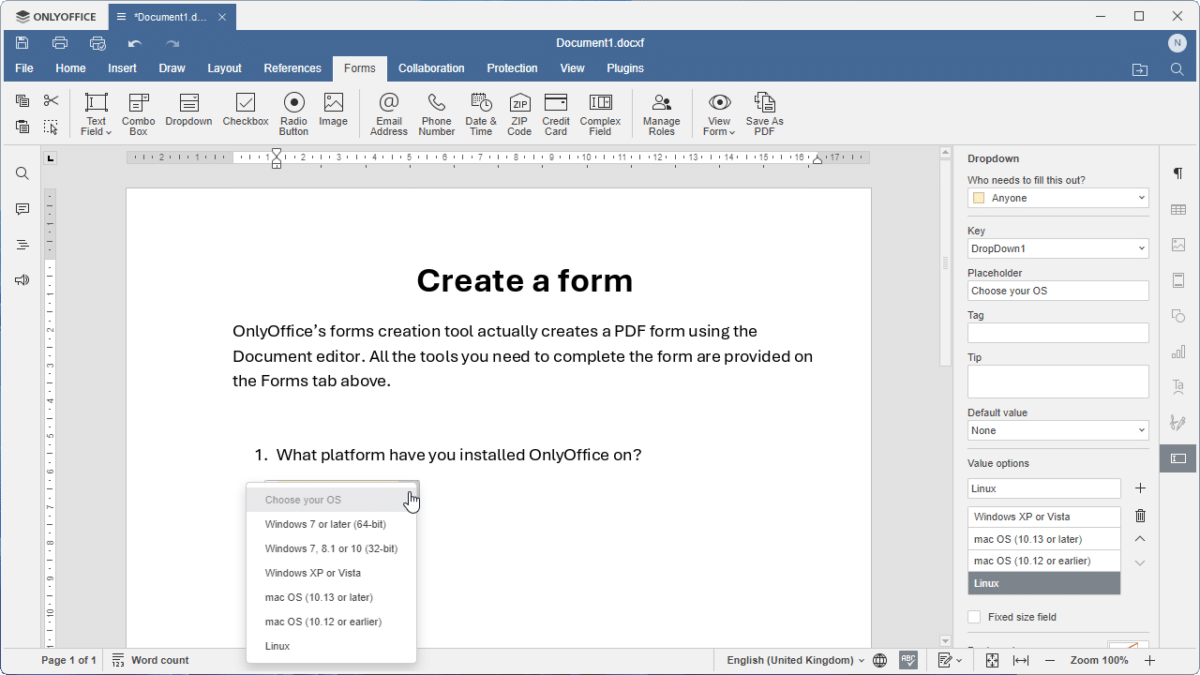
Task: Open the References ribbon tab
Action: click(x=292, y=68)
